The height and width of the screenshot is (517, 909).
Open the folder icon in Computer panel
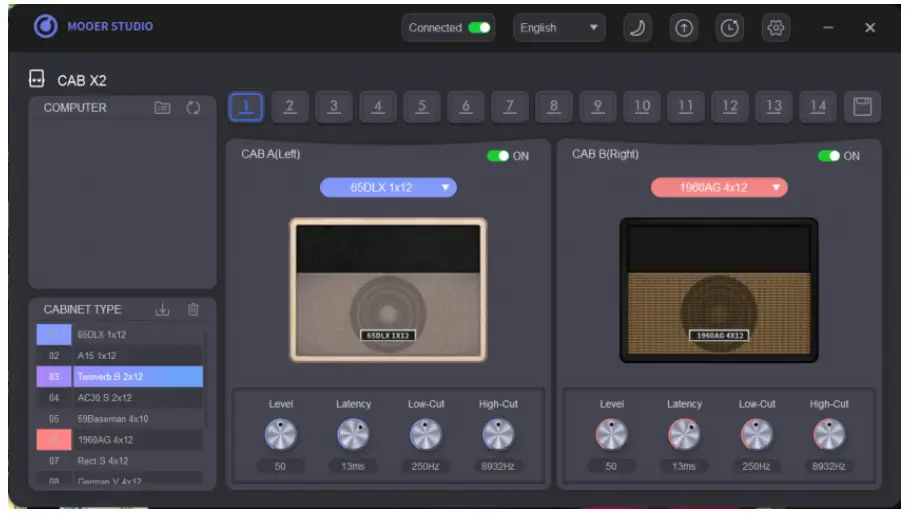[162, 108]
